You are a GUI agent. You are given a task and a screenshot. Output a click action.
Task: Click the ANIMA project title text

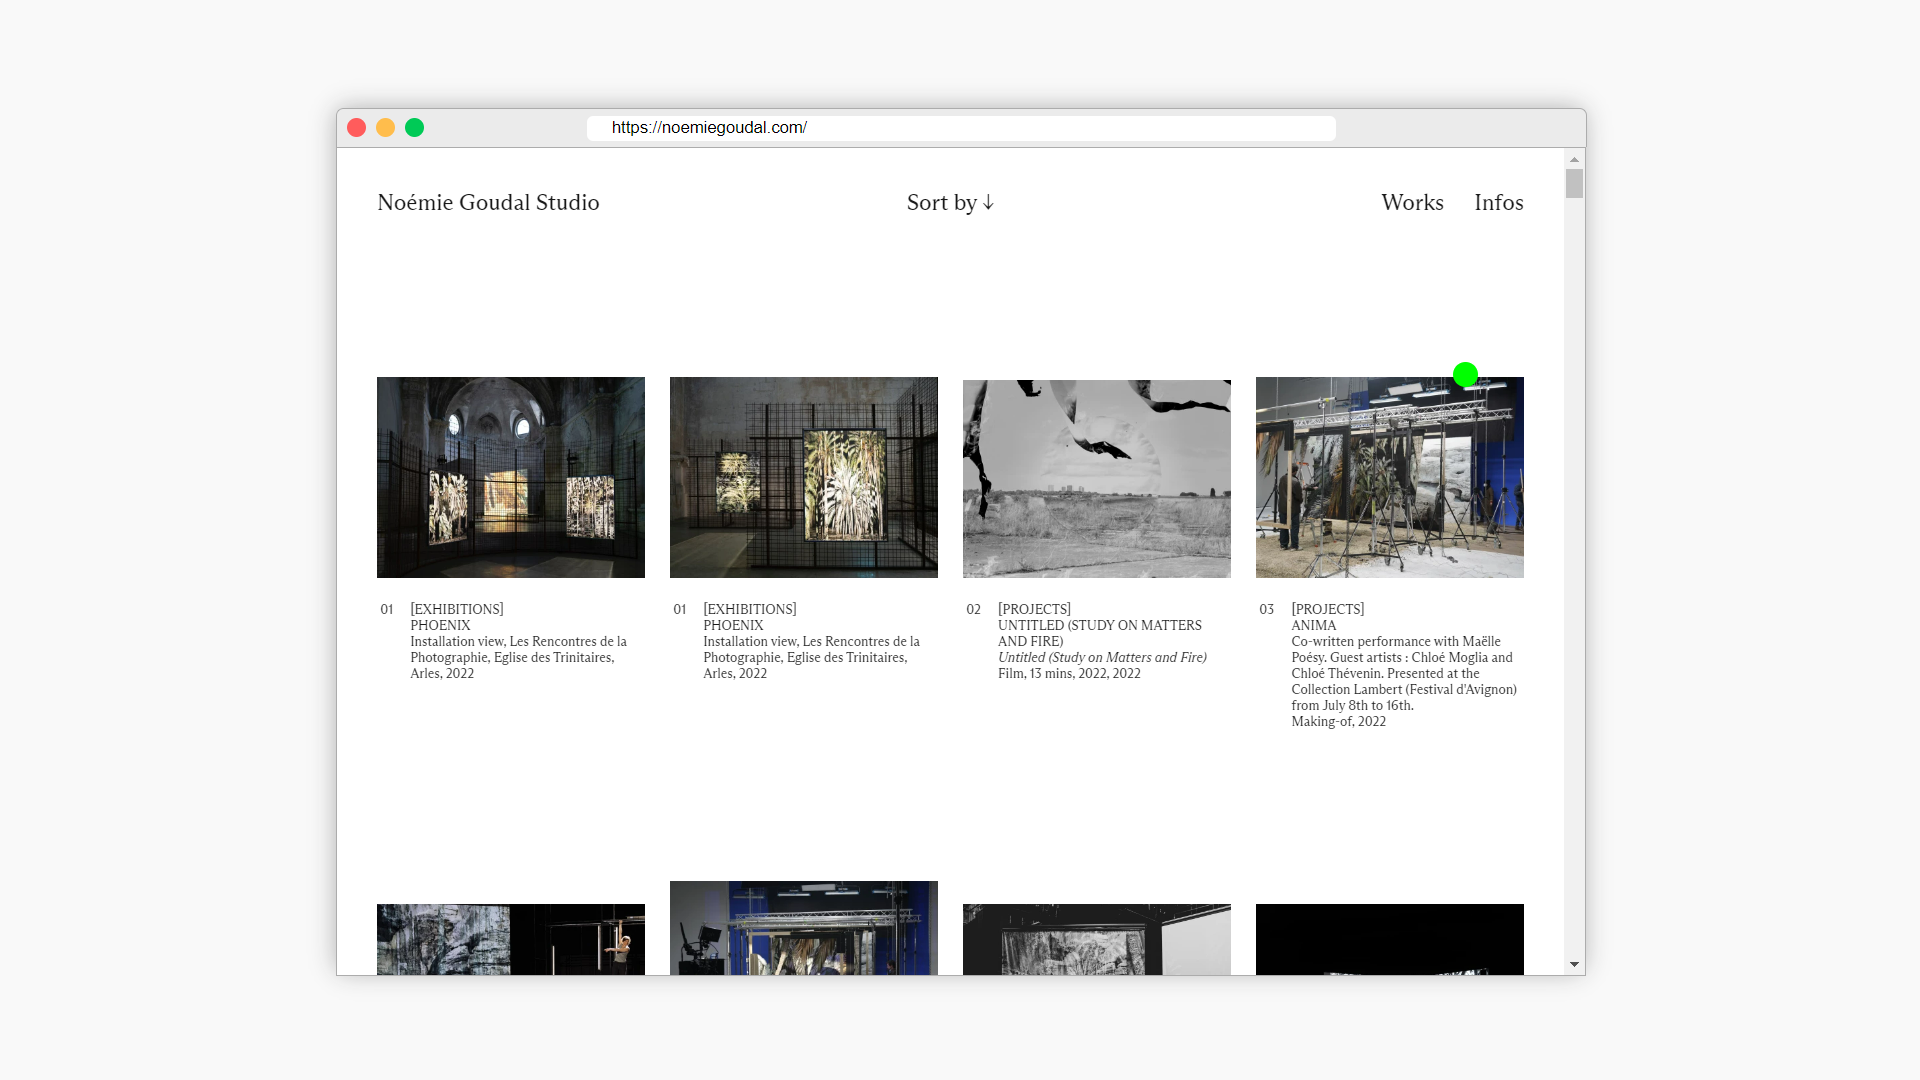1313,625
